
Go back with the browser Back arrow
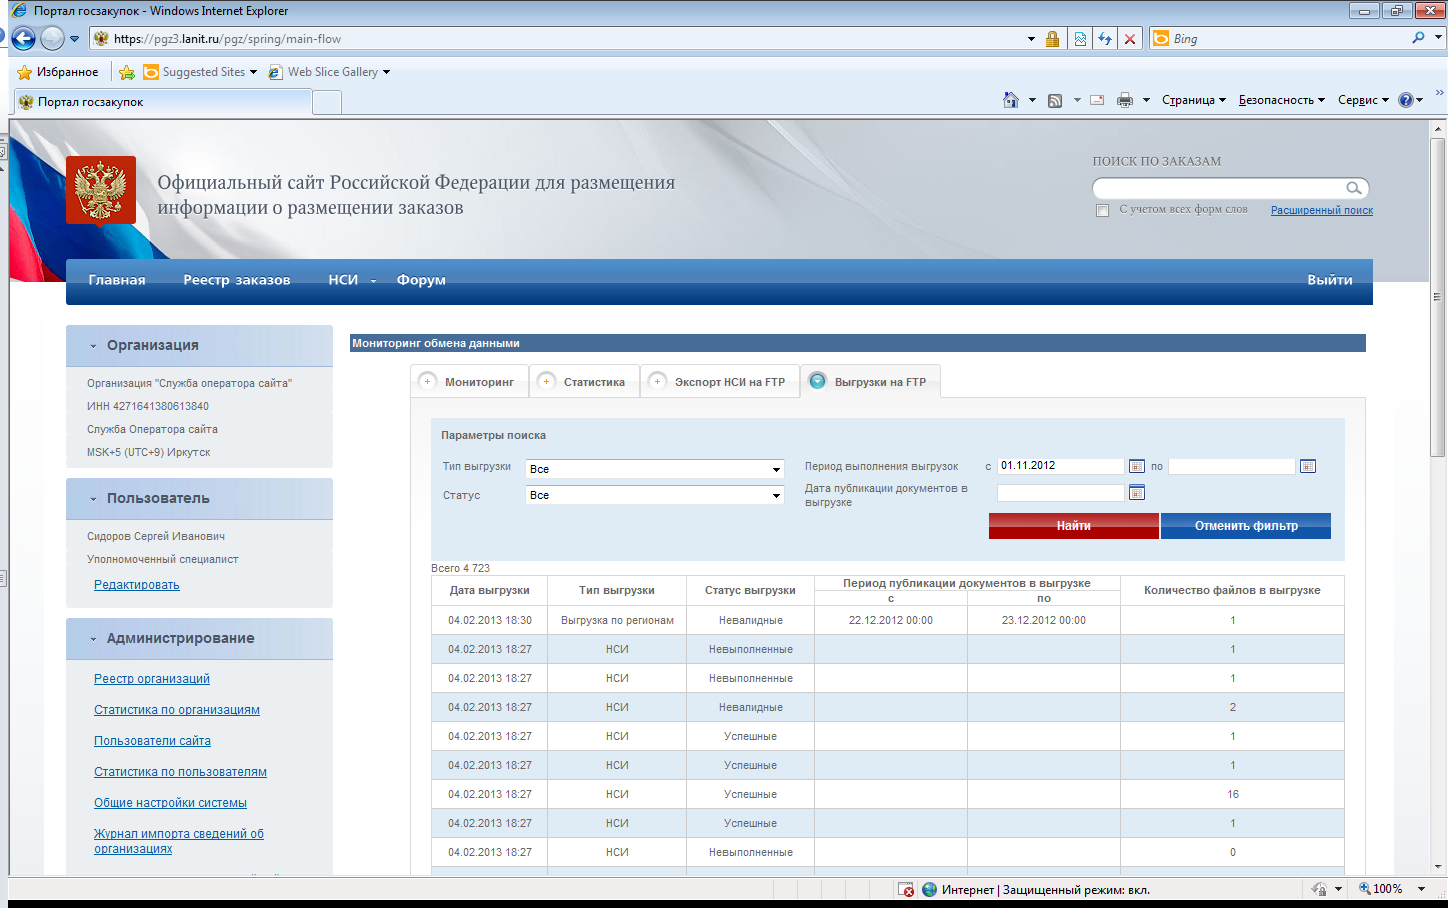click(23, 39)
